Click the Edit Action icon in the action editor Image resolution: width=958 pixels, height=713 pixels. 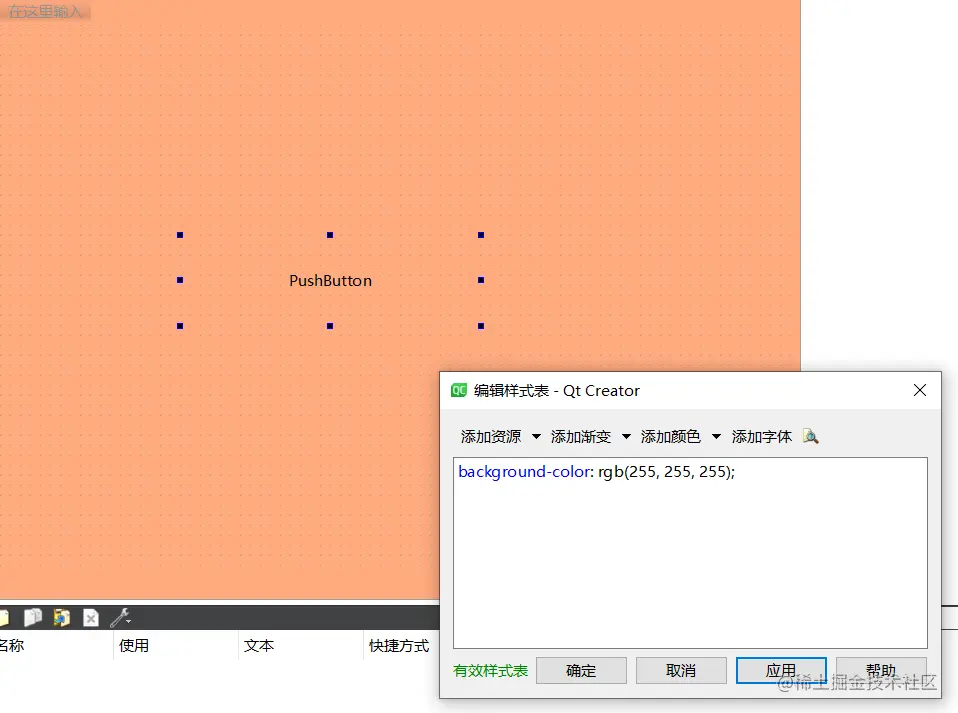[x=62, y=617]
